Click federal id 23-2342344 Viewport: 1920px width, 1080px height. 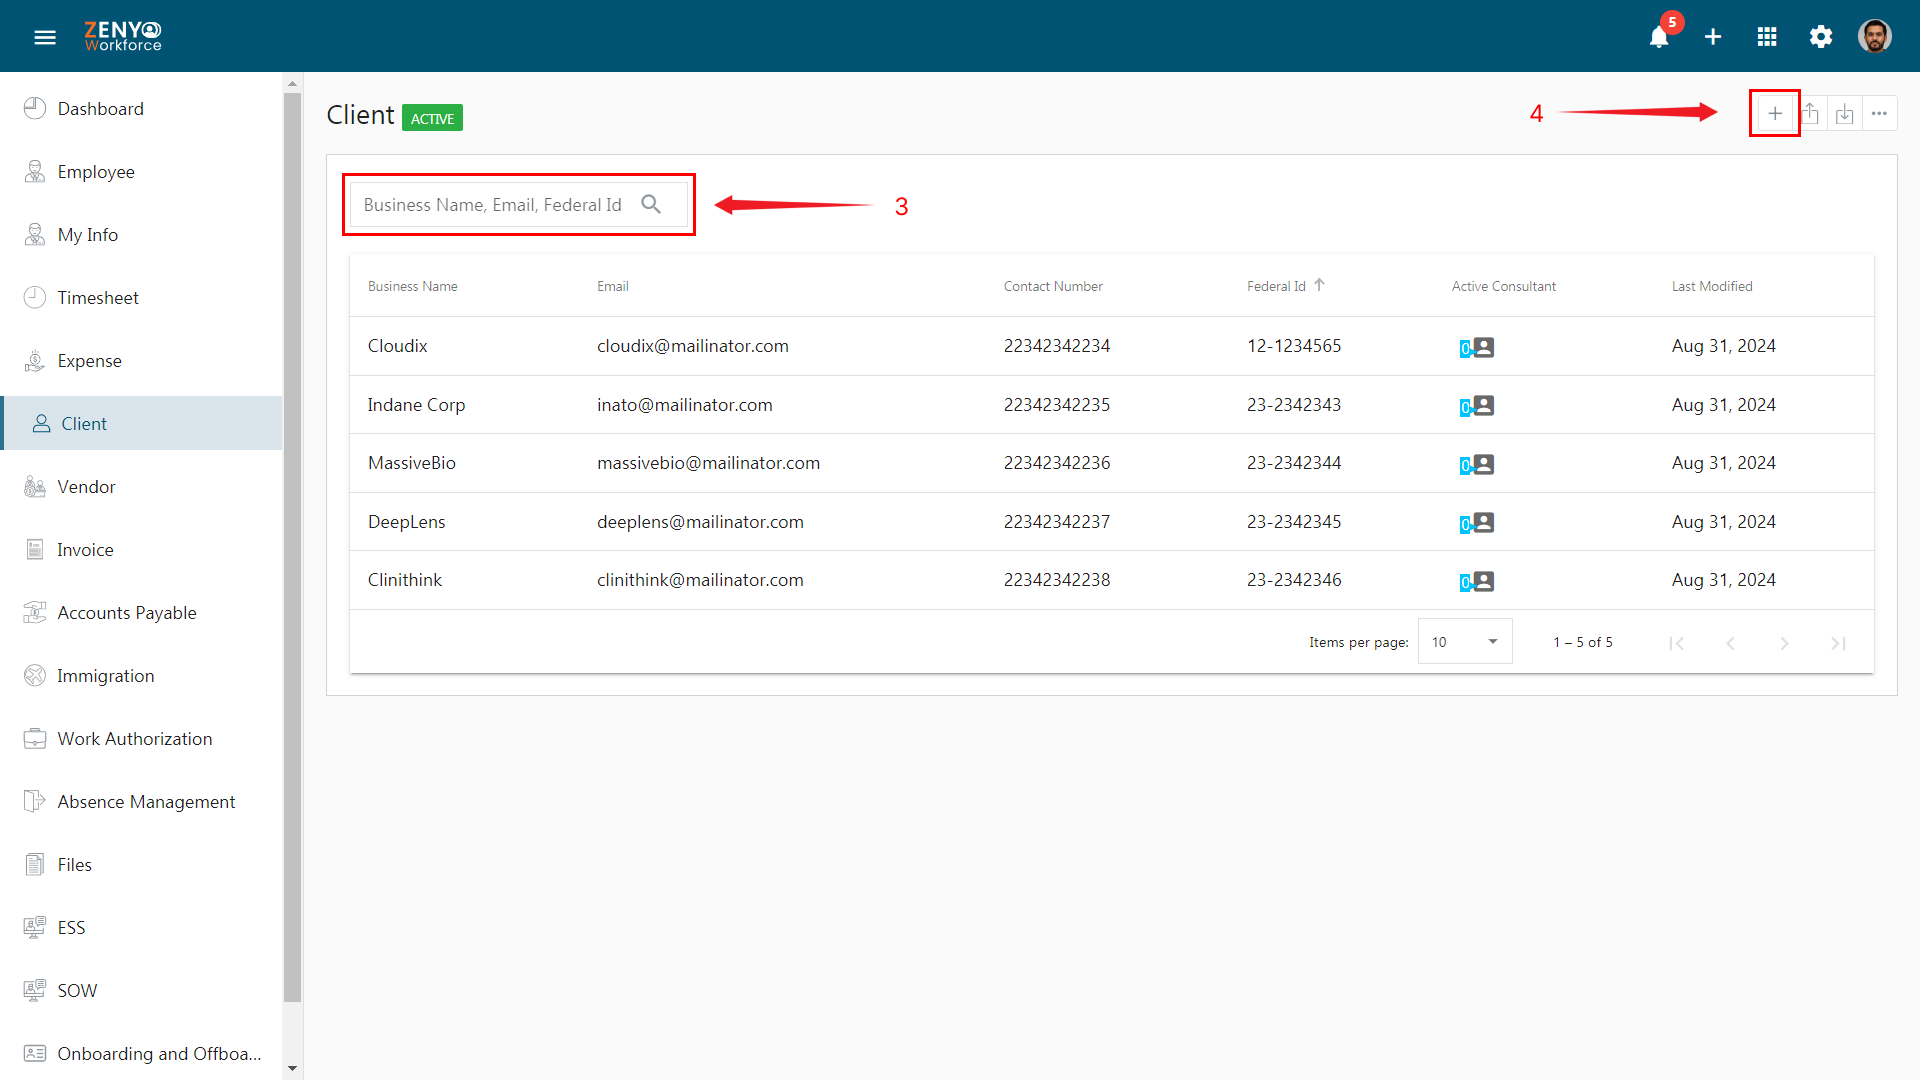(1293, 463)
